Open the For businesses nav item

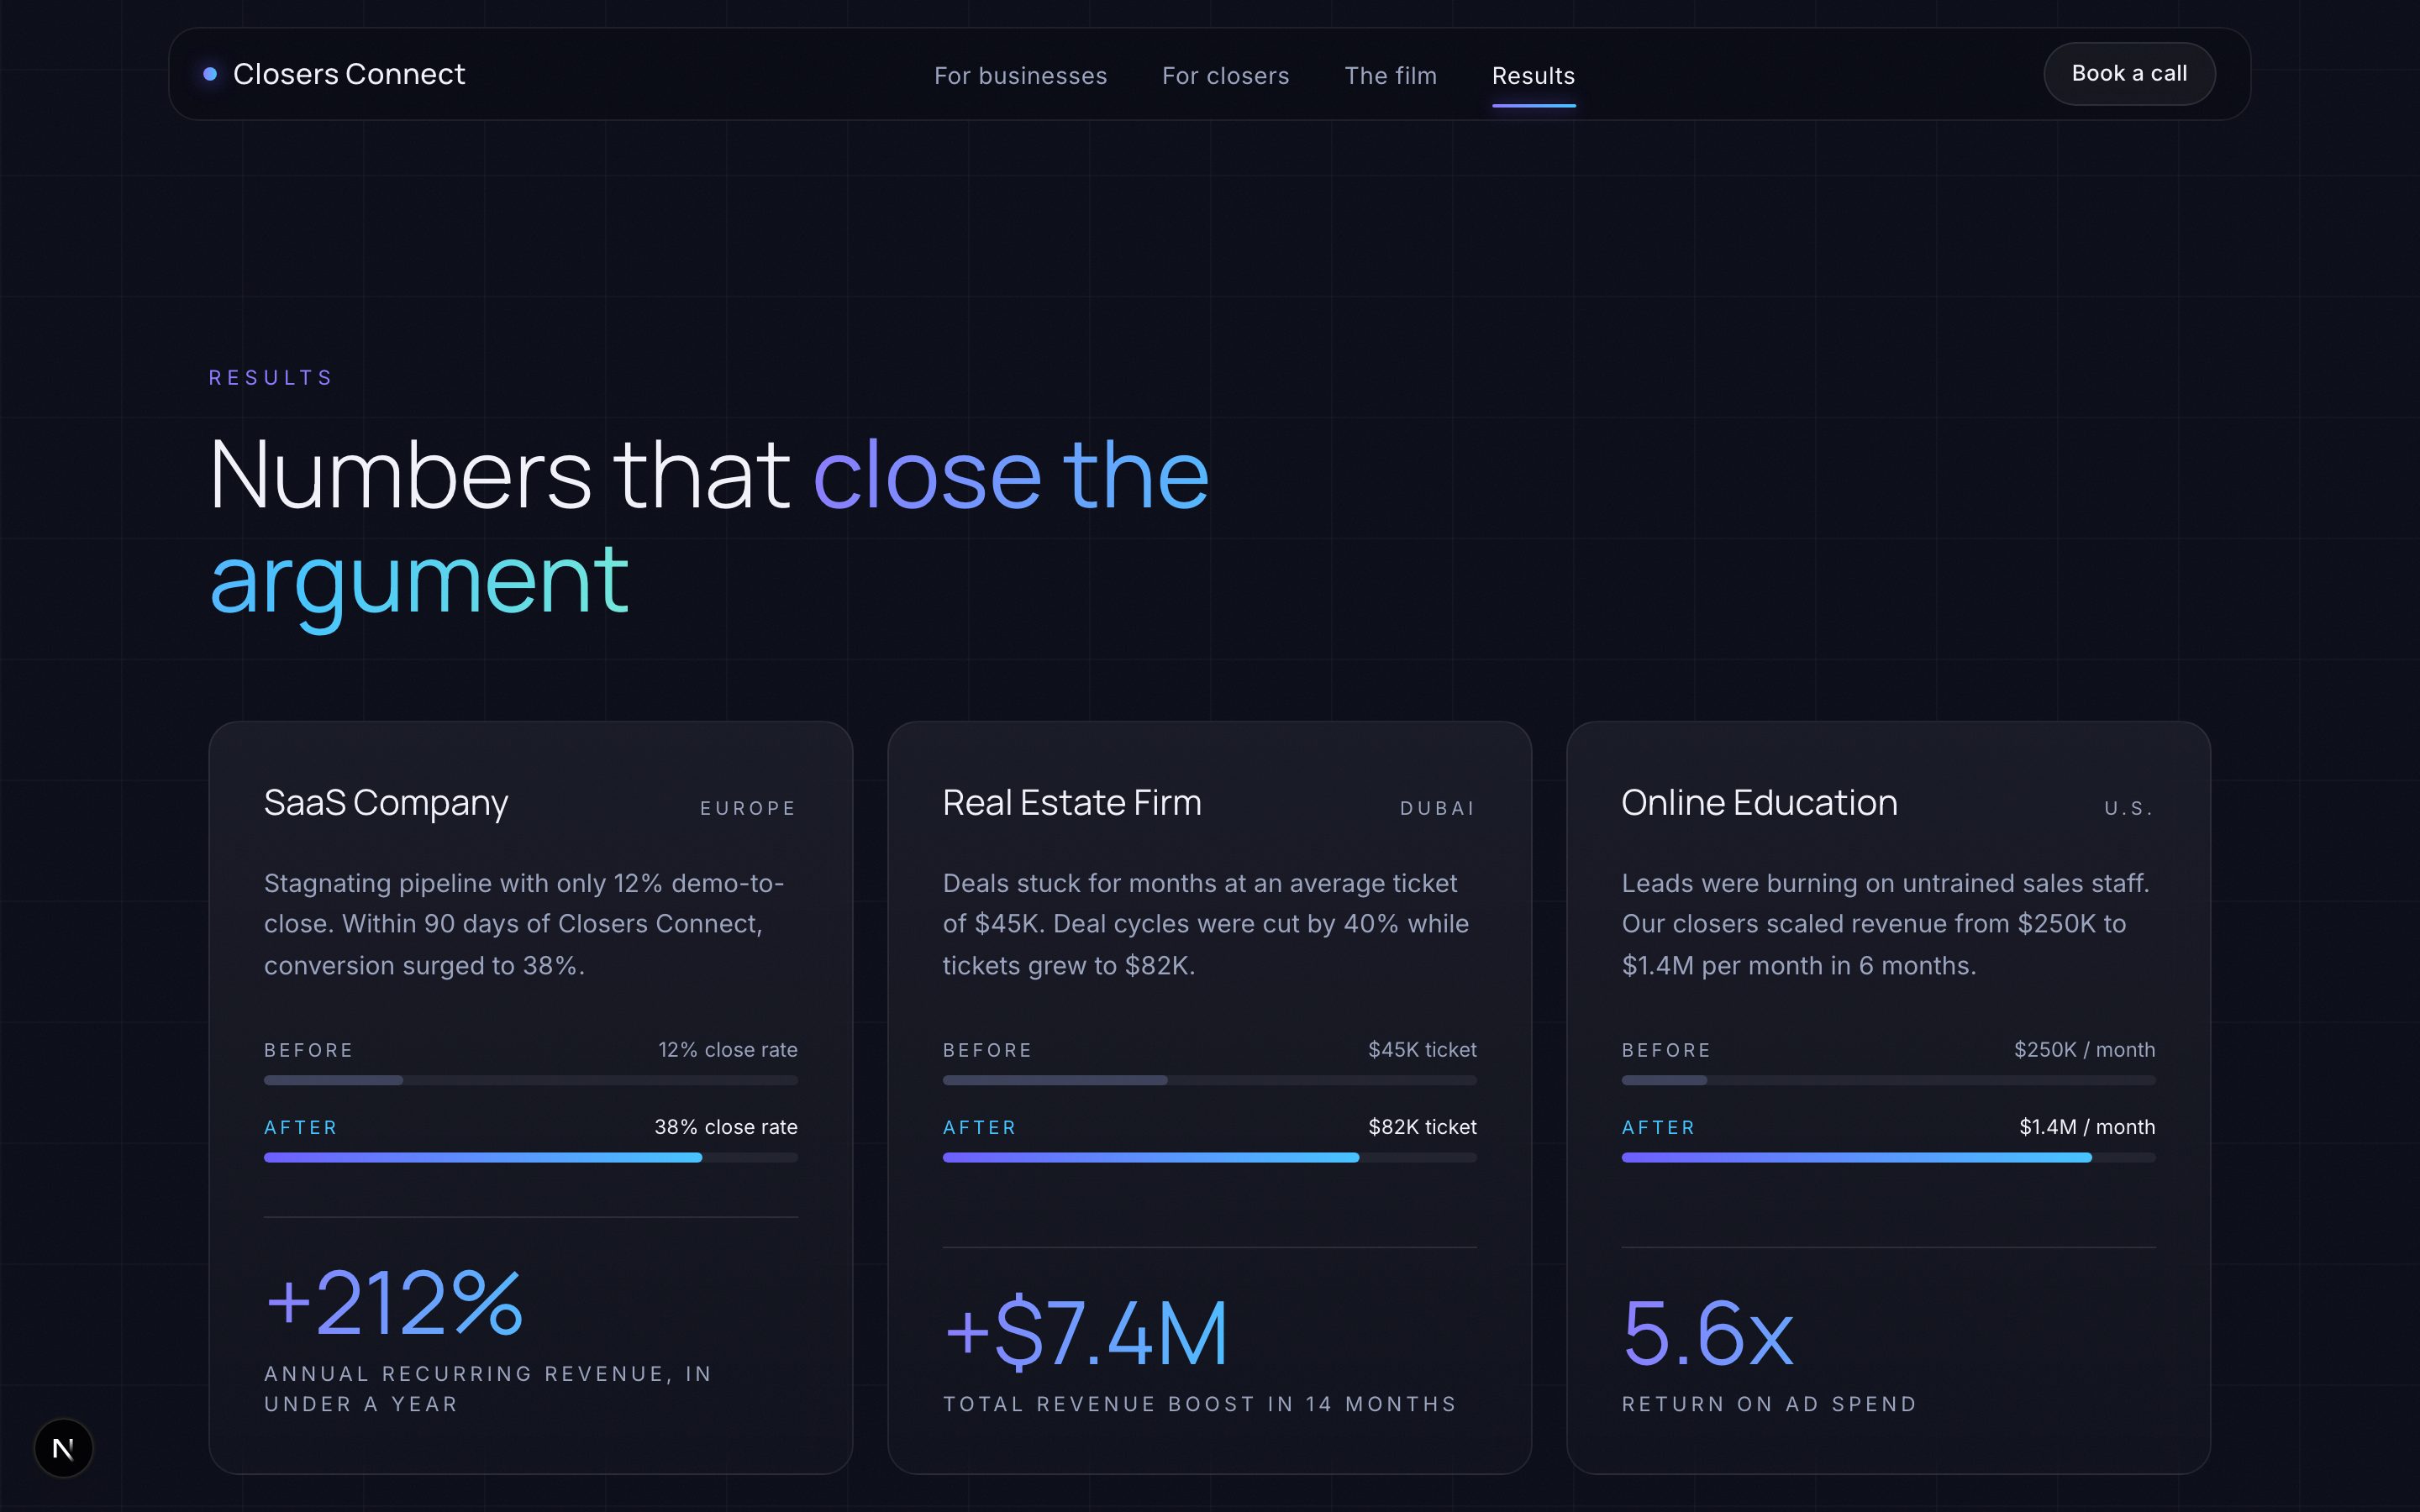(x=1020, y=75)
